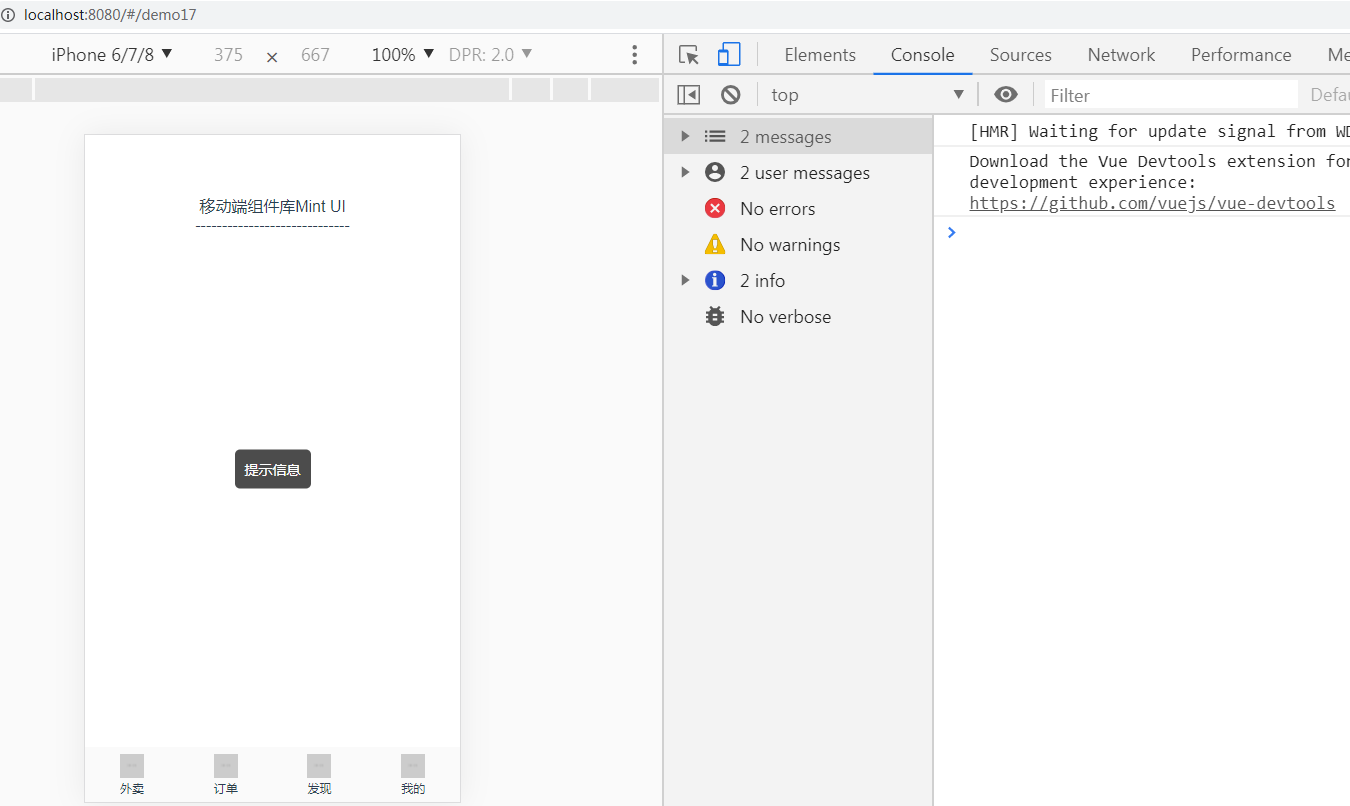Switch to the Elements tab
The height and width of the screenshot is (806, 1350).
click(820, 55)
